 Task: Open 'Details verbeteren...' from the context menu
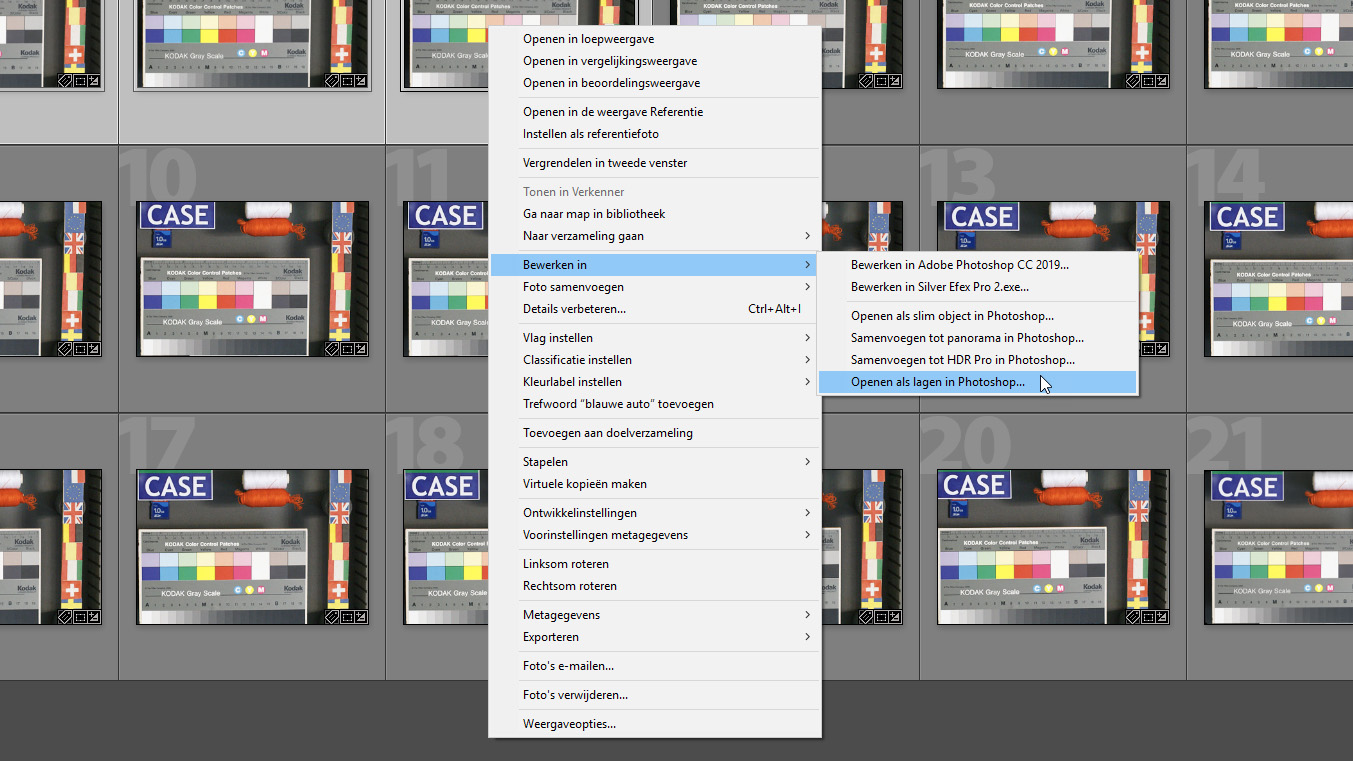[655, 309]
